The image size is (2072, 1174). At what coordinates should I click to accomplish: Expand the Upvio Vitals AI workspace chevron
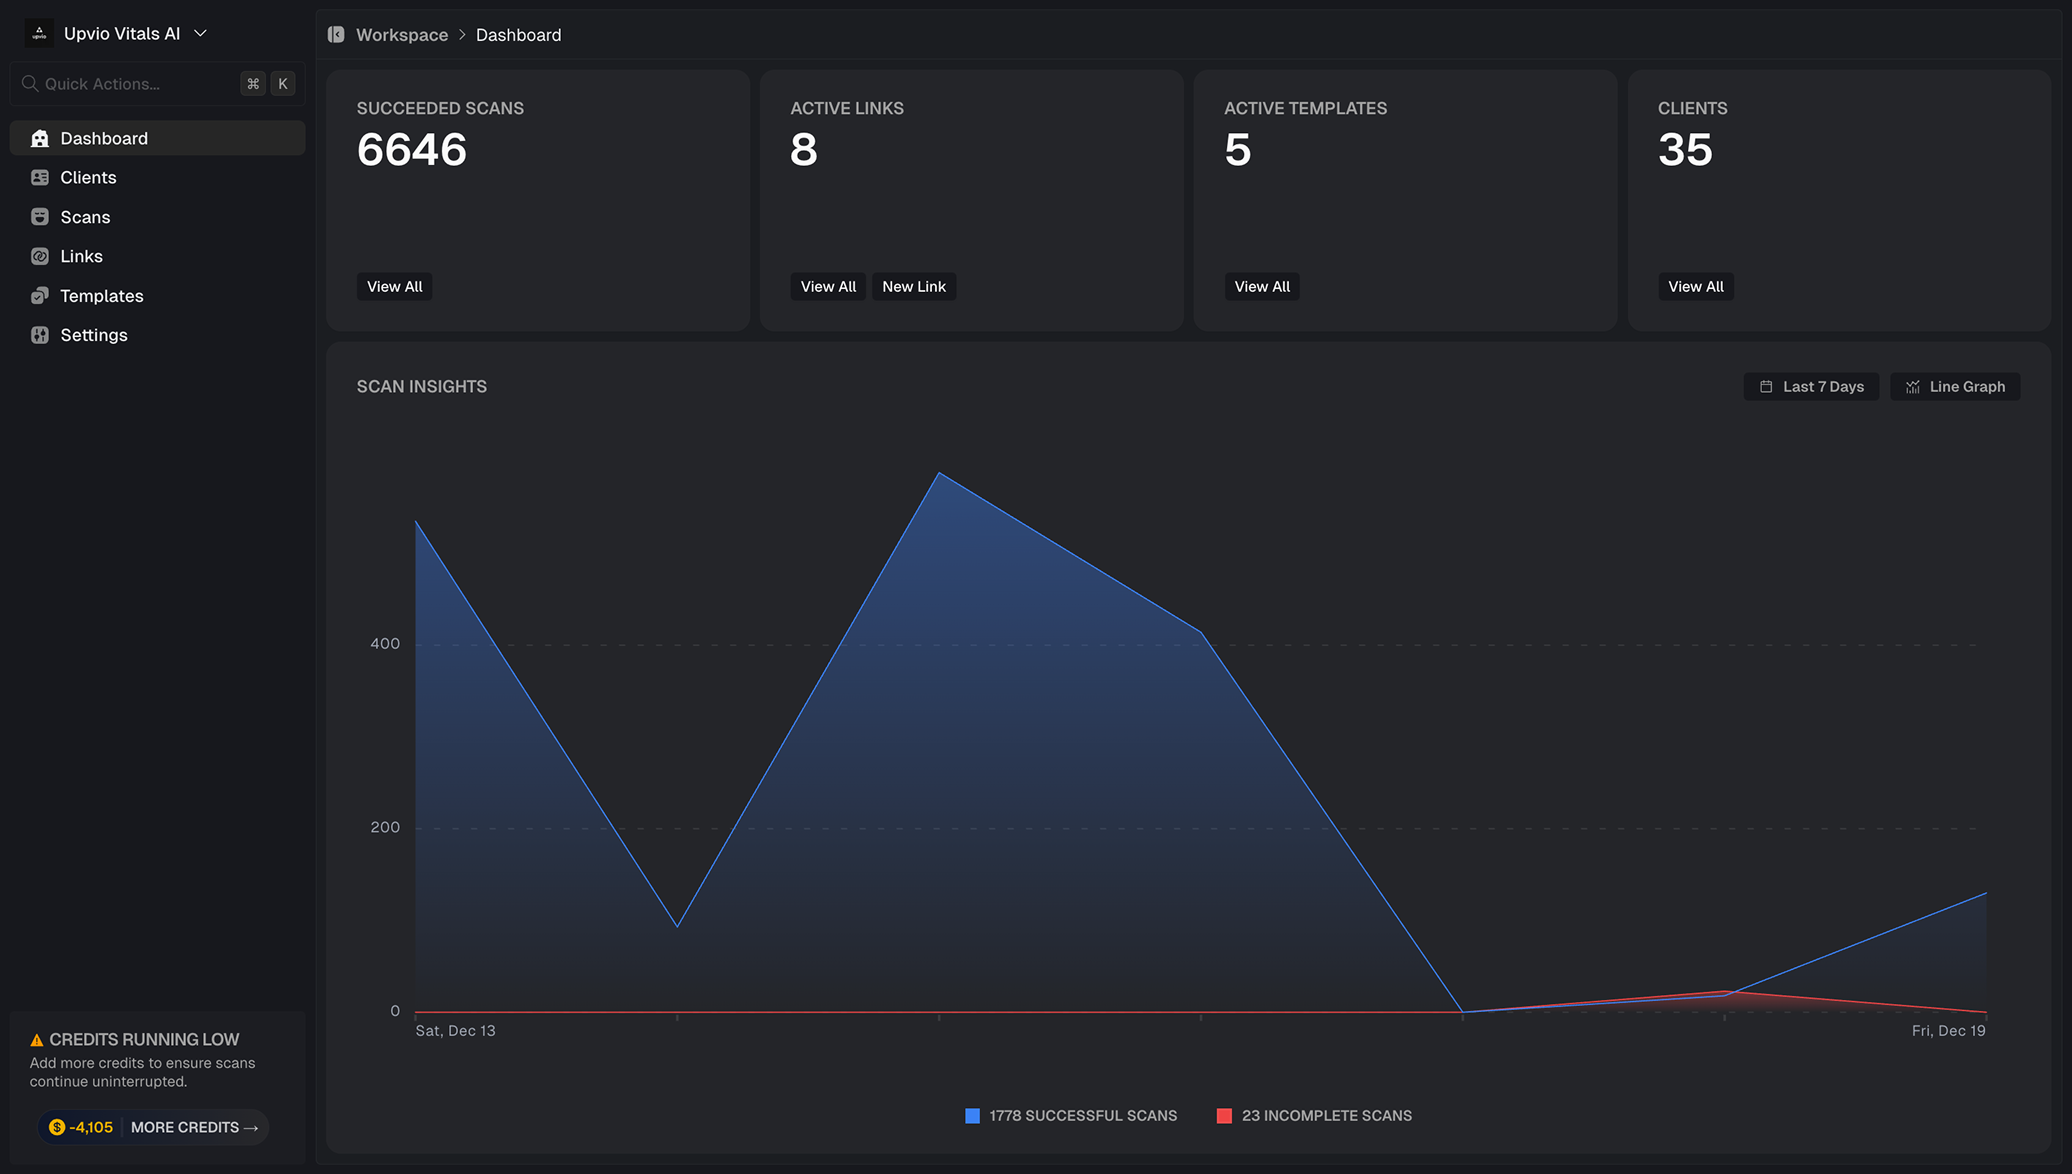point(201,33)
